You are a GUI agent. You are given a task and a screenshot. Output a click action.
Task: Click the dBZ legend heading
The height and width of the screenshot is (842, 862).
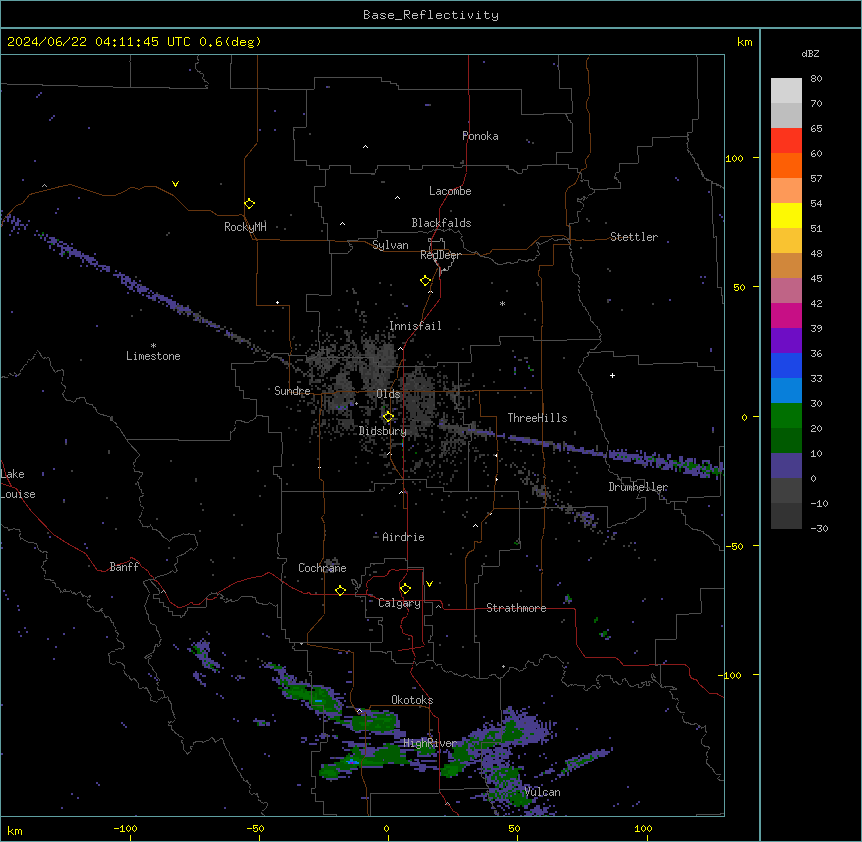[810, 54]
